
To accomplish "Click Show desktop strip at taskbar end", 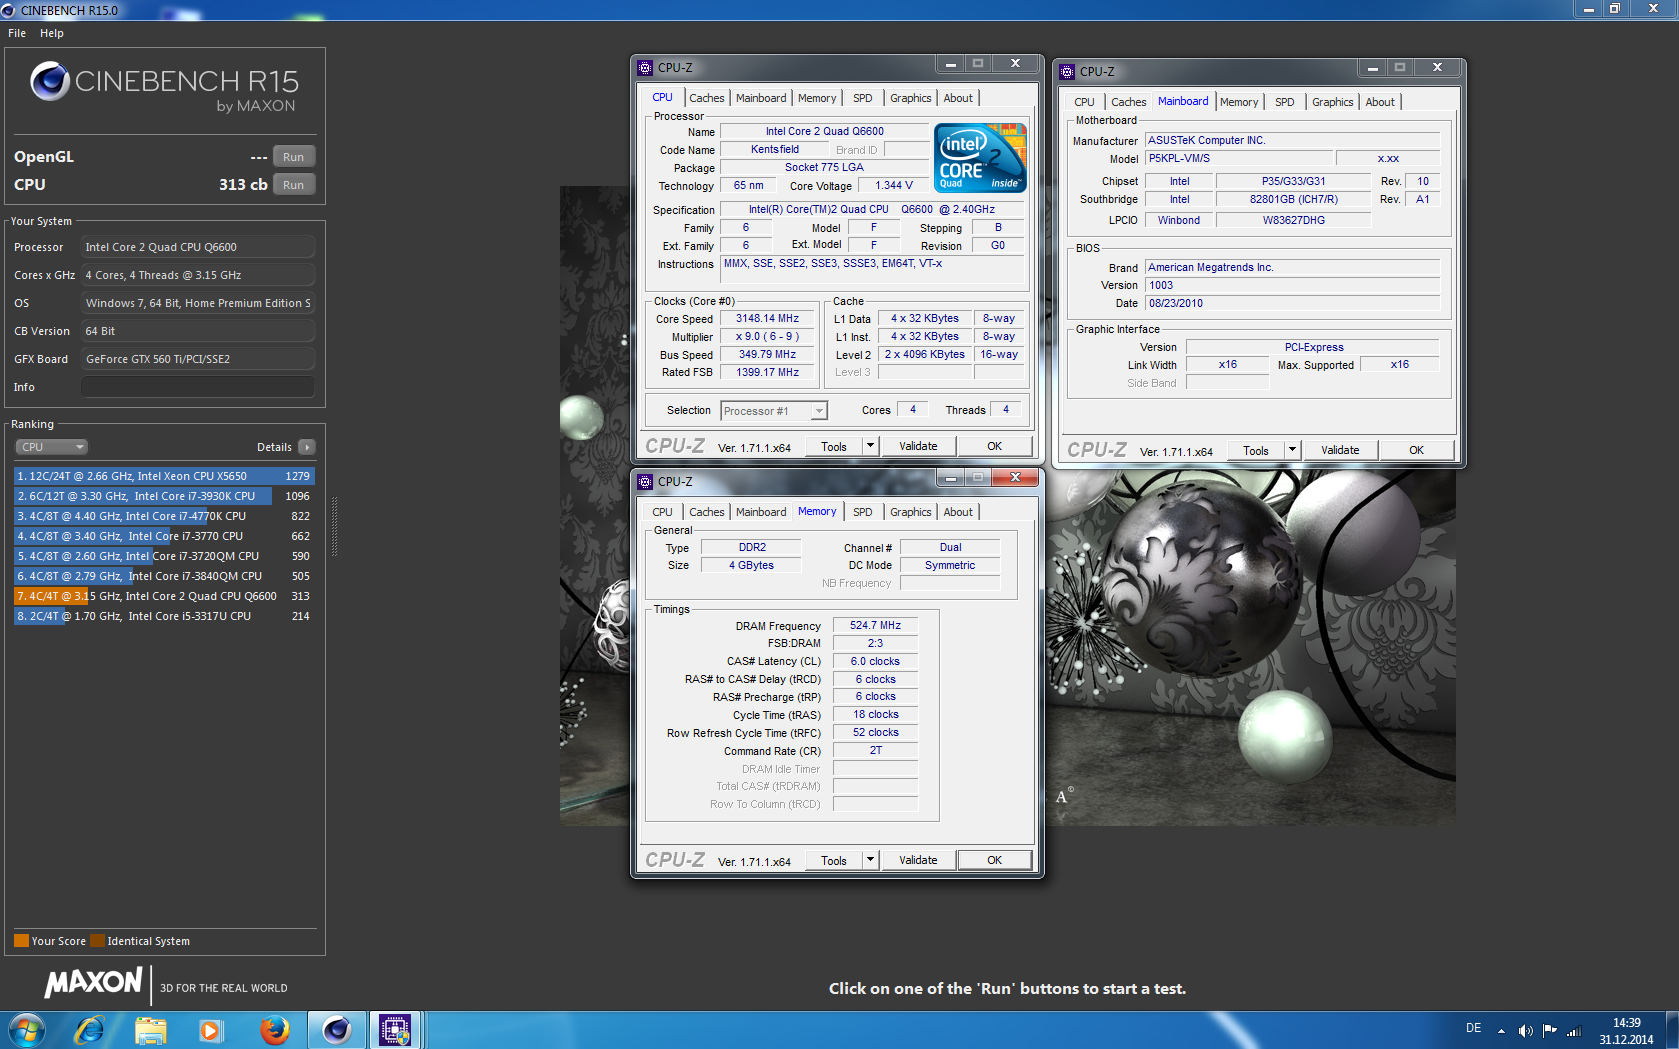I will point(1672,1030).
